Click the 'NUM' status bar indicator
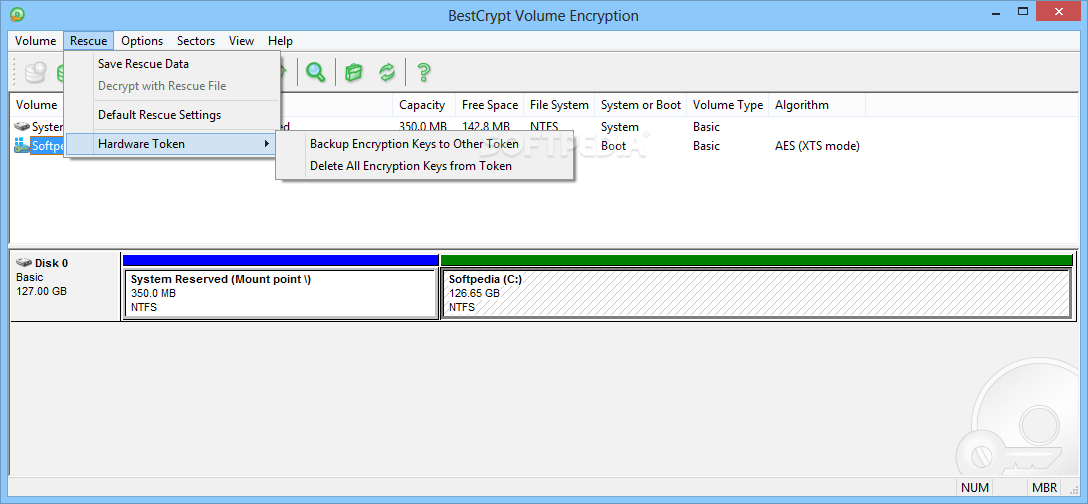The height and width of the screenshot is (504, 1088). tap(974, 487)
